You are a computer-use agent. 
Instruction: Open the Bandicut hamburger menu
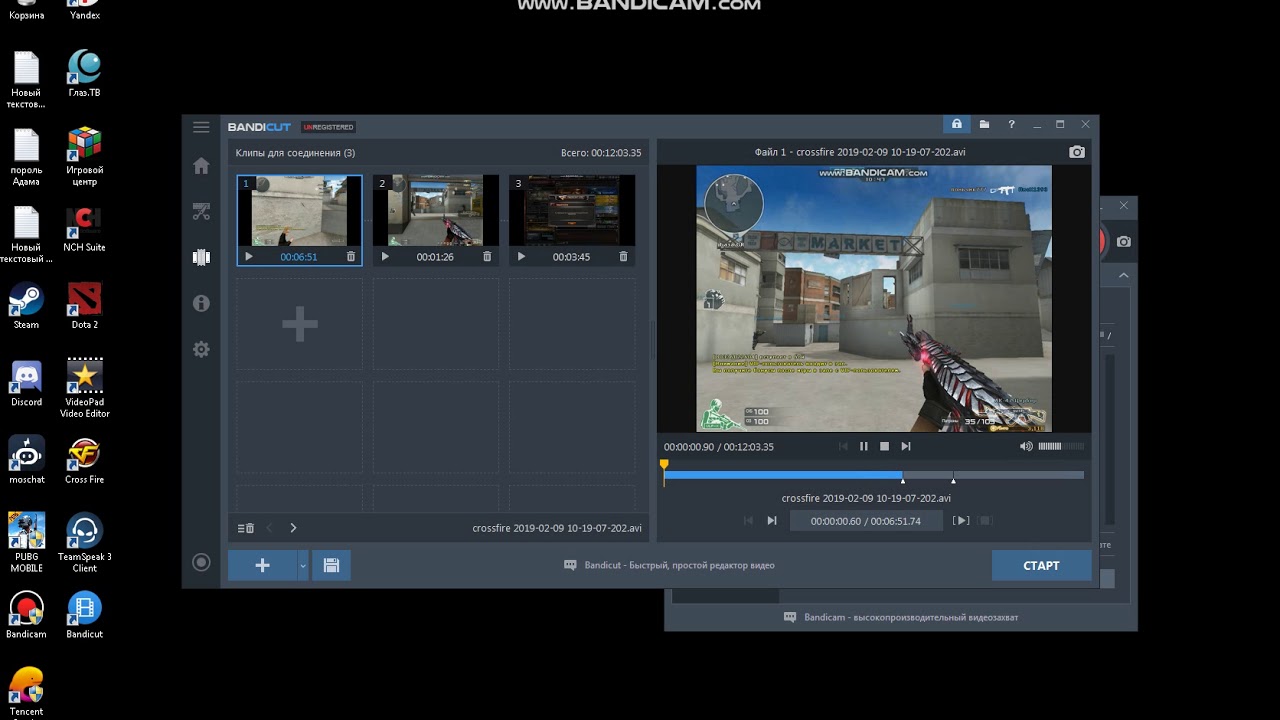click(x=201, y=127)
